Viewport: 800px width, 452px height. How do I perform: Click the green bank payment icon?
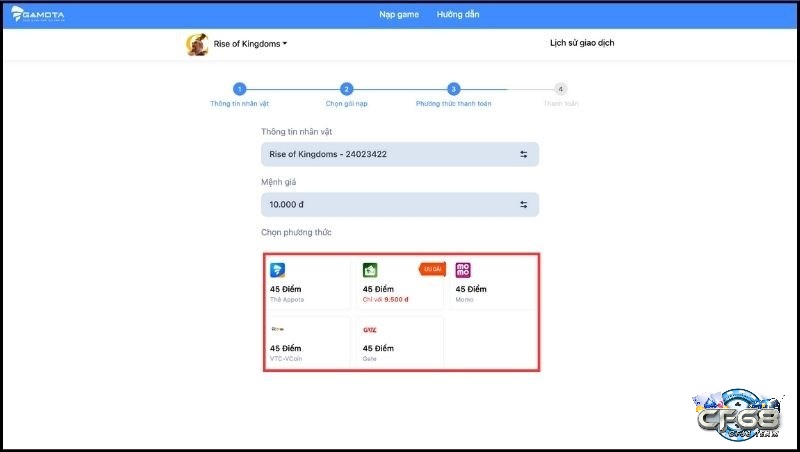click(x=370, y=270)
